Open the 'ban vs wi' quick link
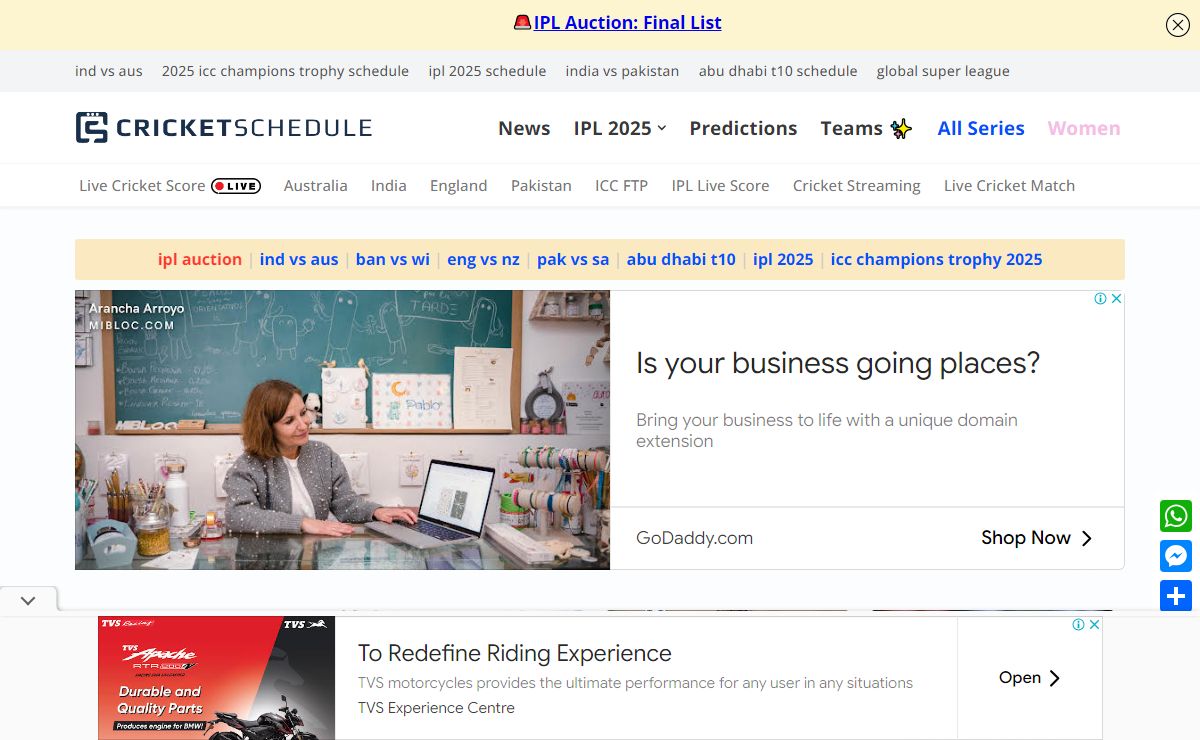This screenshot has height=740, width=1200. pos(393,259)
